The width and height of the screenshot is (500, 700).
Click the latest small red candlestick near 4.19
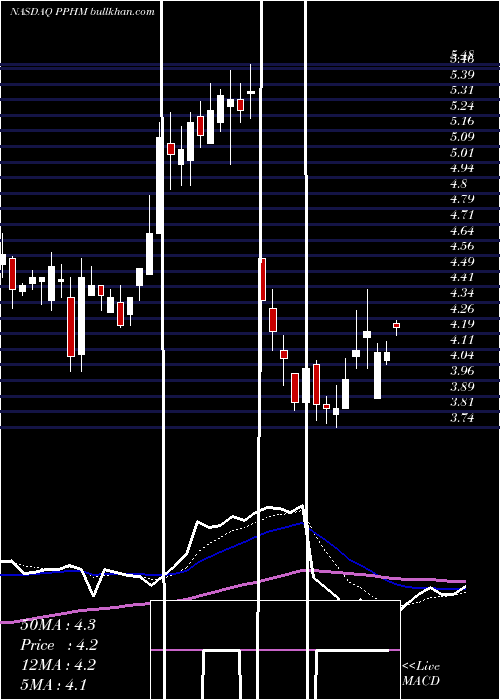[396, 325]
